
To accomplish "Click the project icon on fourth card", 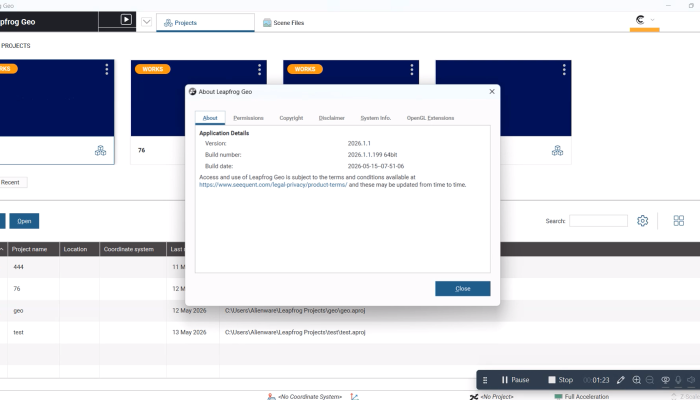I will click(x=557, y=150).
